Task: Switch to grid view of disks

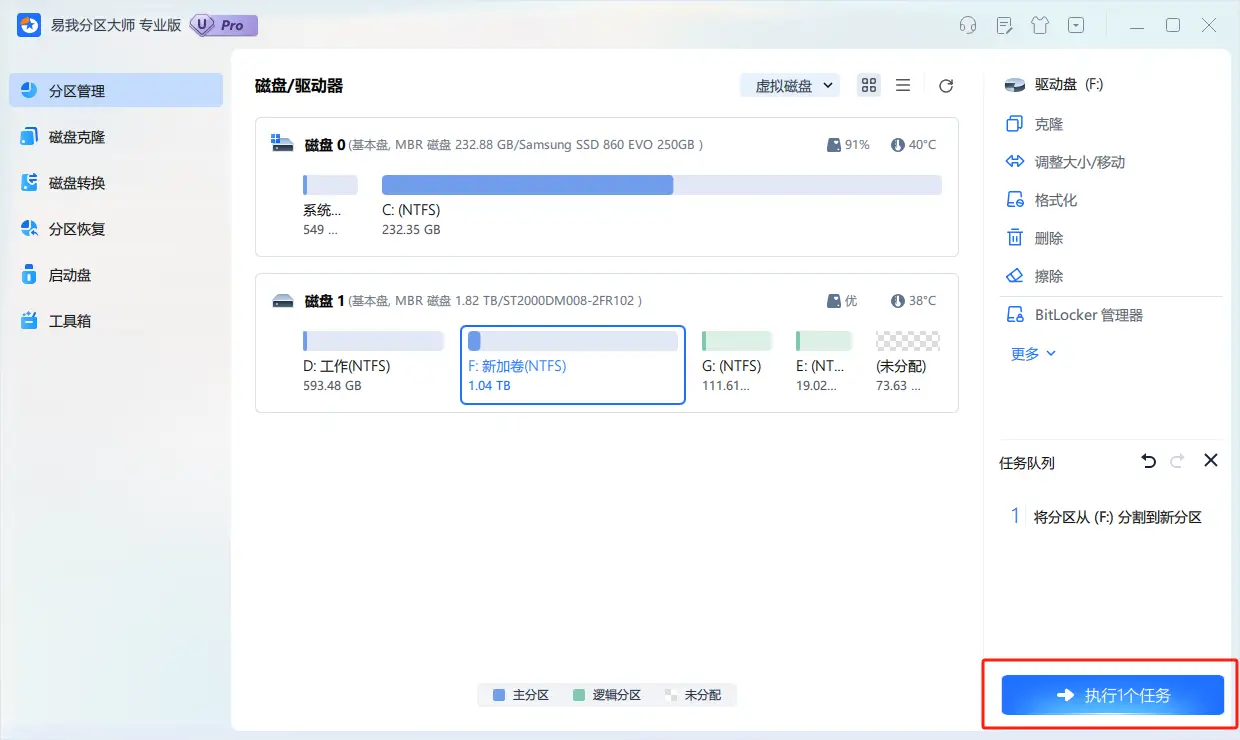Action: tap(868, 85)
